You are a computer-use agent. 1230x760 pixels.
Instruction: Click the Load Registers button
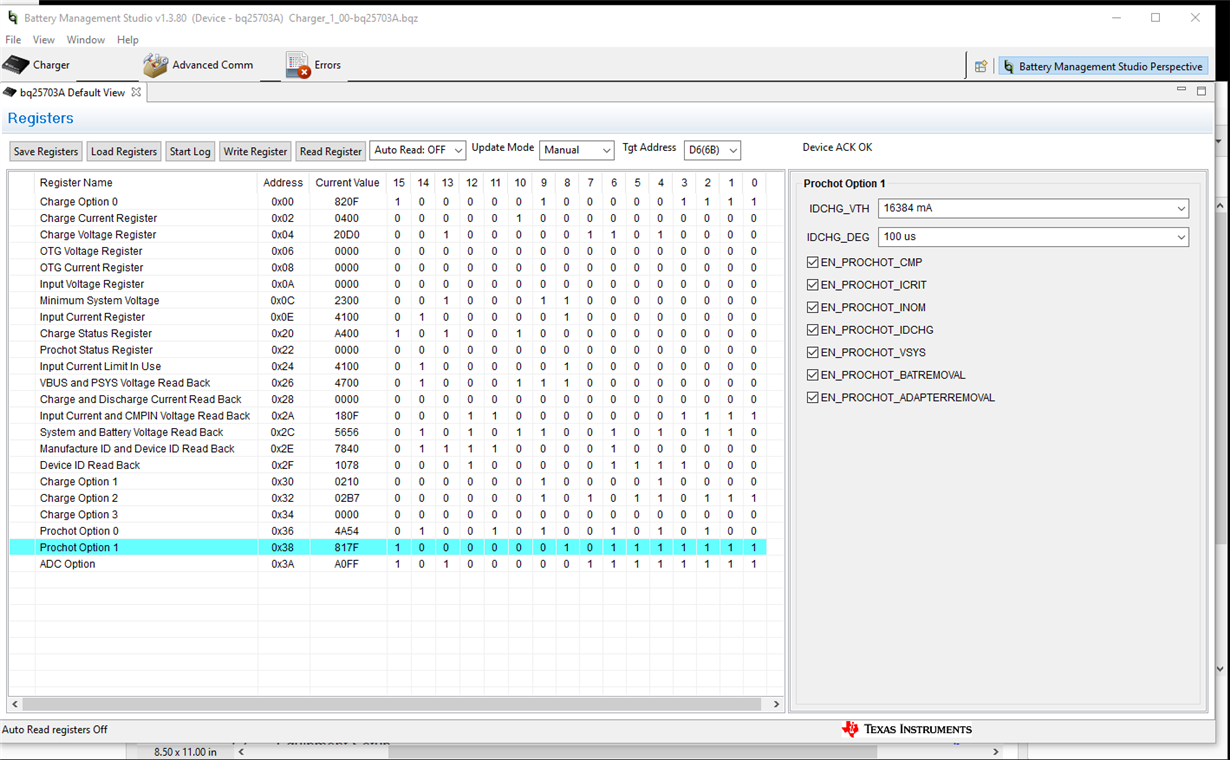[x=124, y=151]
